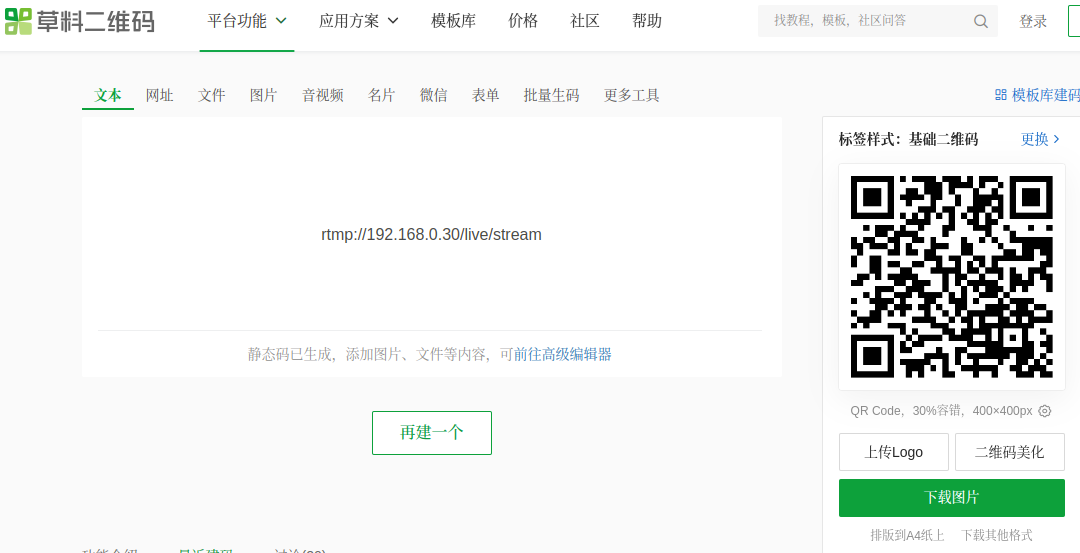Open the 可前往高级编辑器 link
The height and width of the screenshot is (553, 1080).
tap(555, 354)
